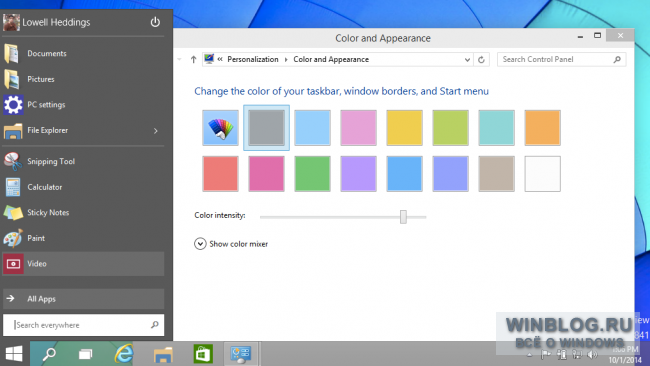Open the address bar history dropdown
Viewport: 650px width, 366px height.
pos(467,60)
